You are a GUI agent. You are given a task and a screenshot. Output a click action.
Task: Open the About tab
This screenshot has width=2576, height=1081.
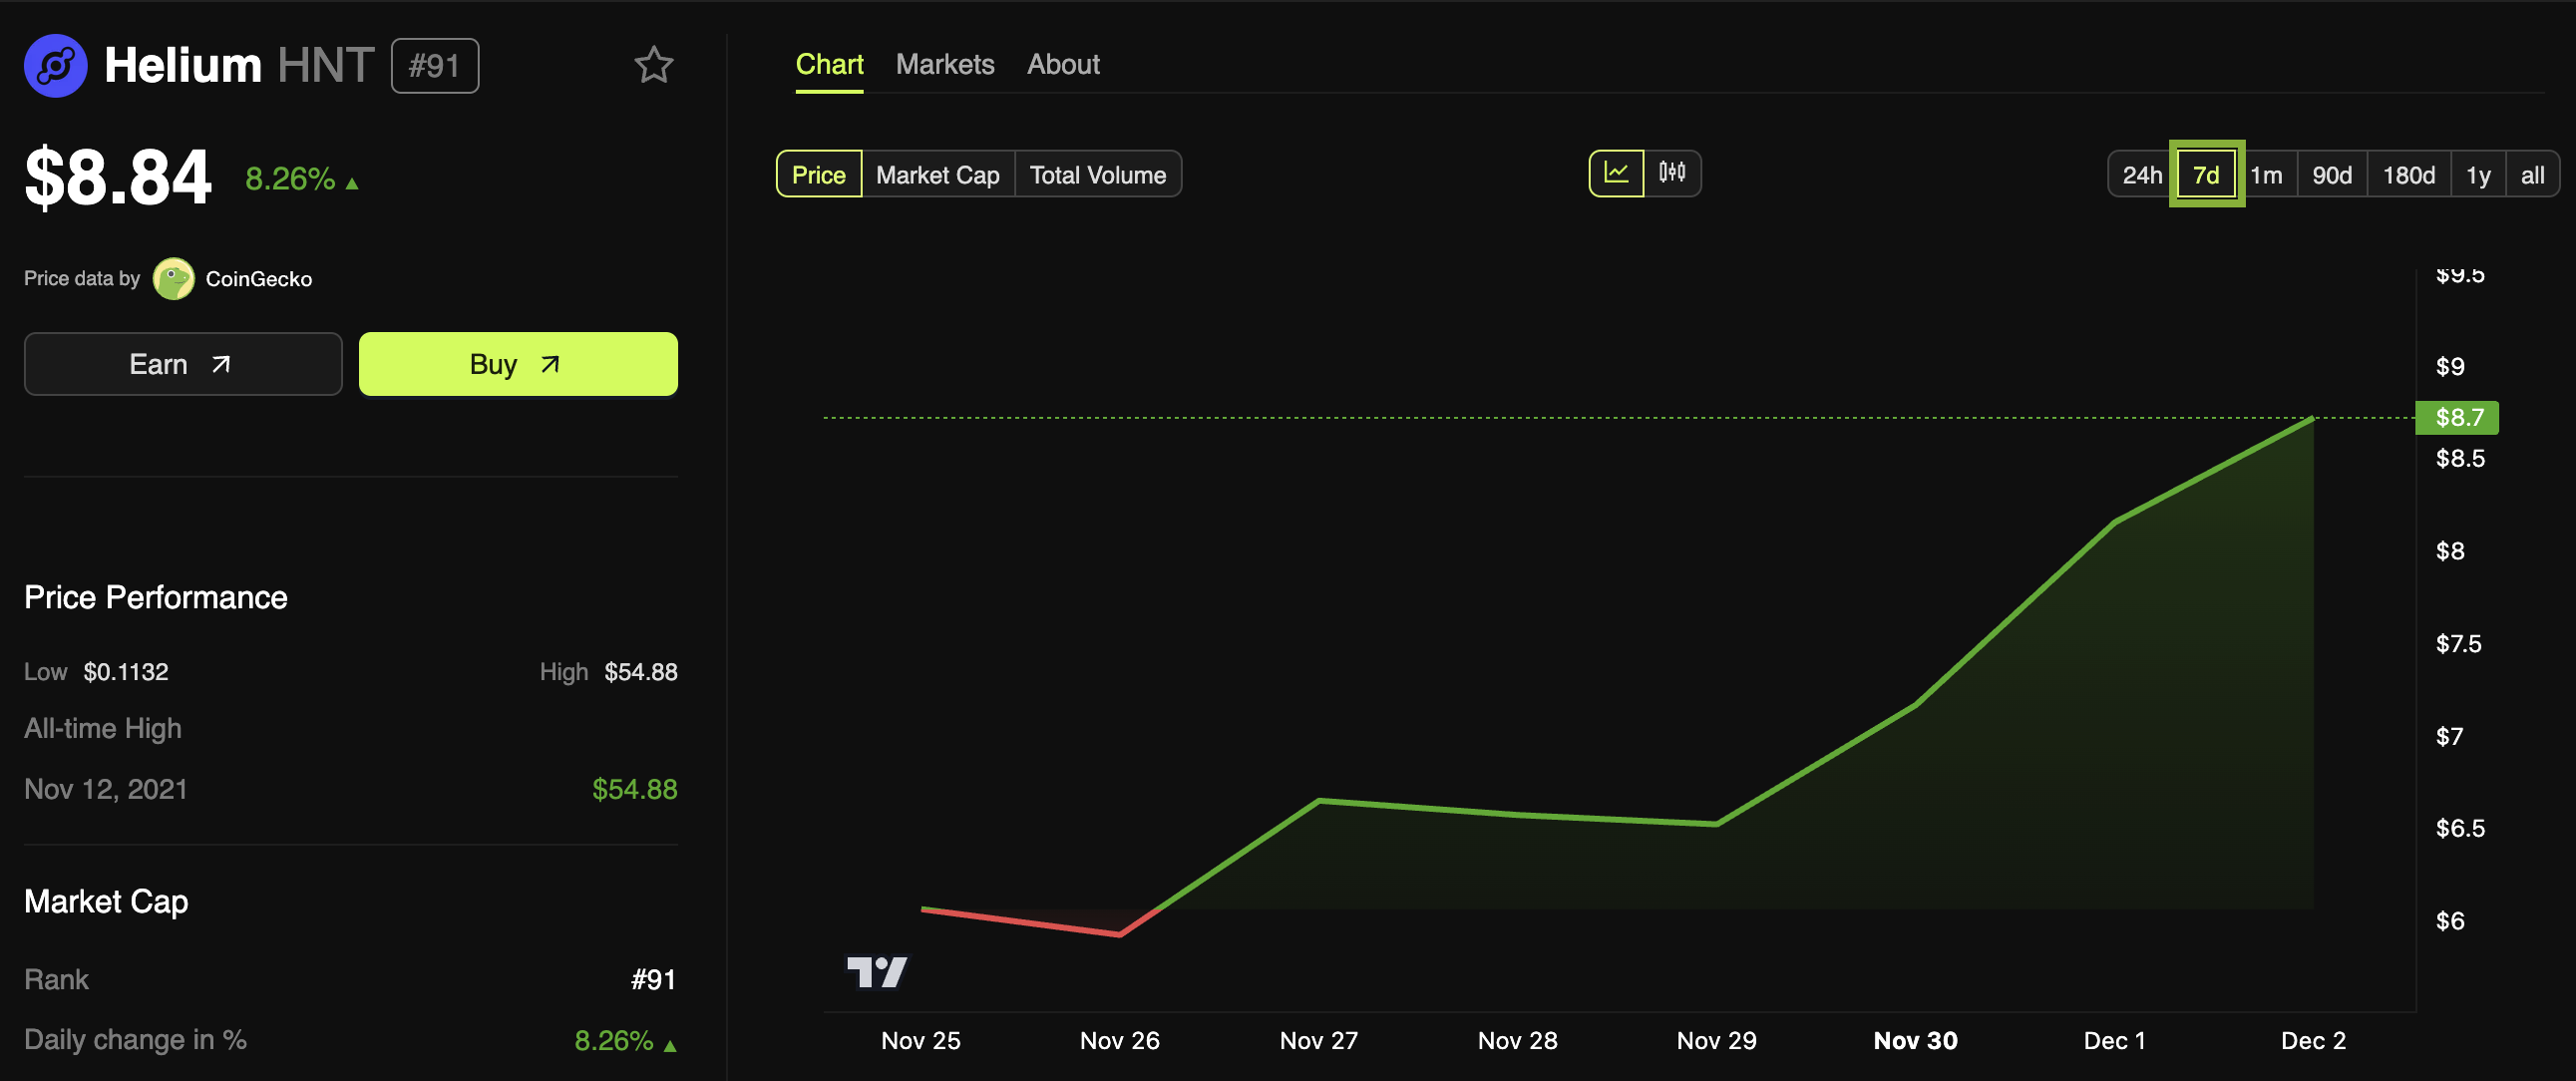(x=1062, y=65)
